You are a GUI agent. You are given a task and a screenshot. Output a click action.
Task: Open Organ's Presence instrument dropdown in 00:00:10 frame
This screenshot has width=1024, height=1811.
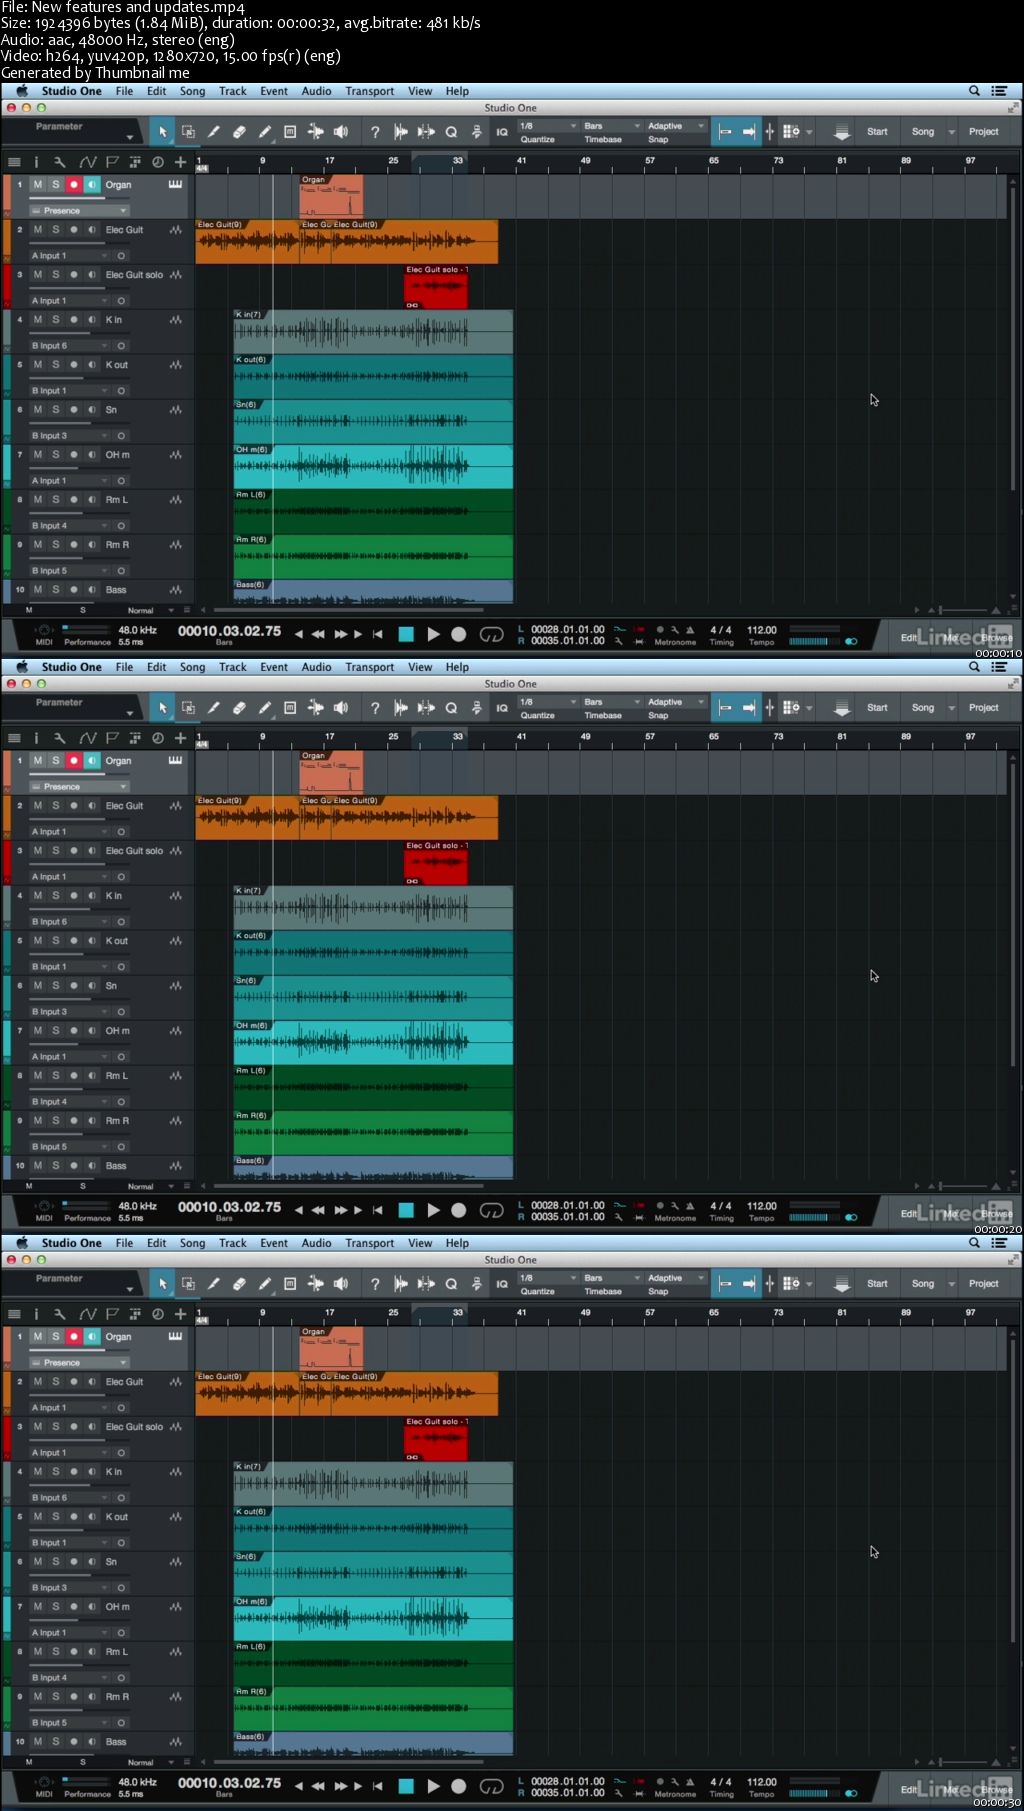tap(79, 211)
